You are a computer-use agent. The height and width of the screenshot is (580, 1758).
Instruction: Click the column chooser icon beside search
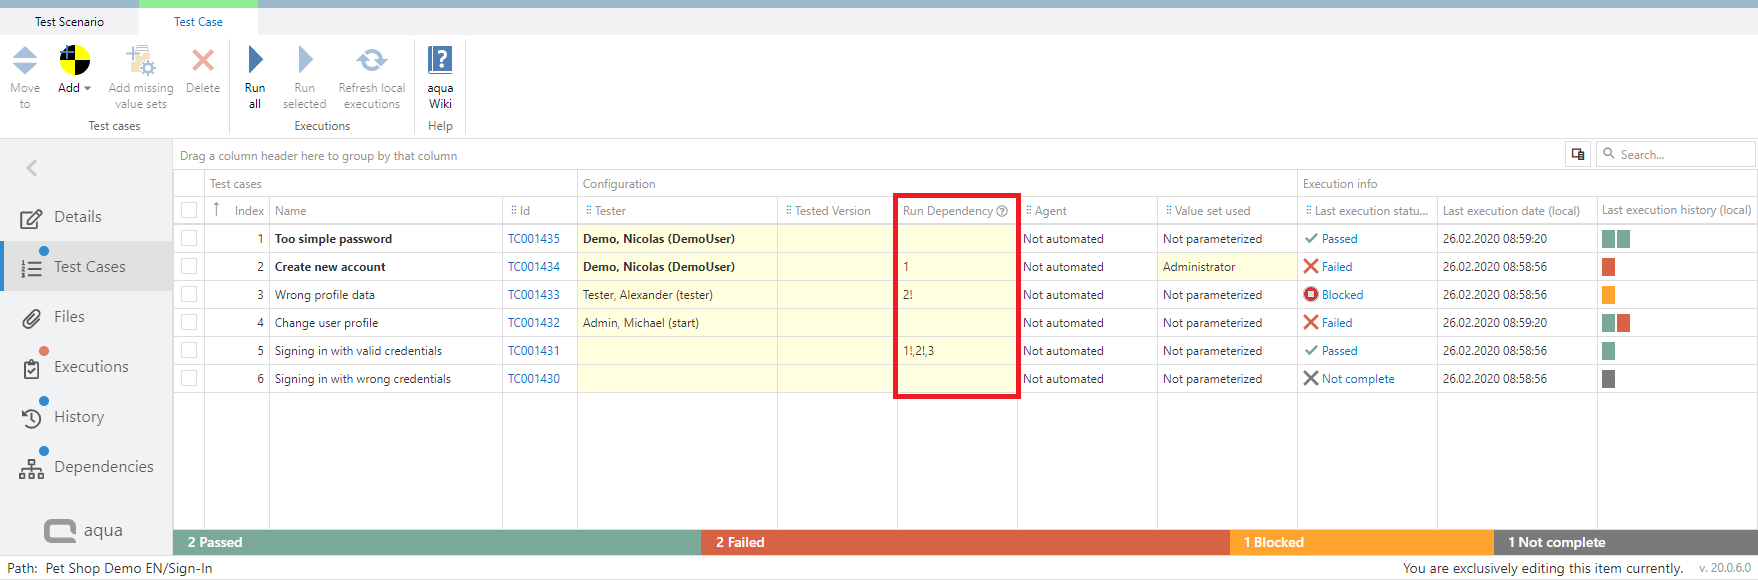1578,154
